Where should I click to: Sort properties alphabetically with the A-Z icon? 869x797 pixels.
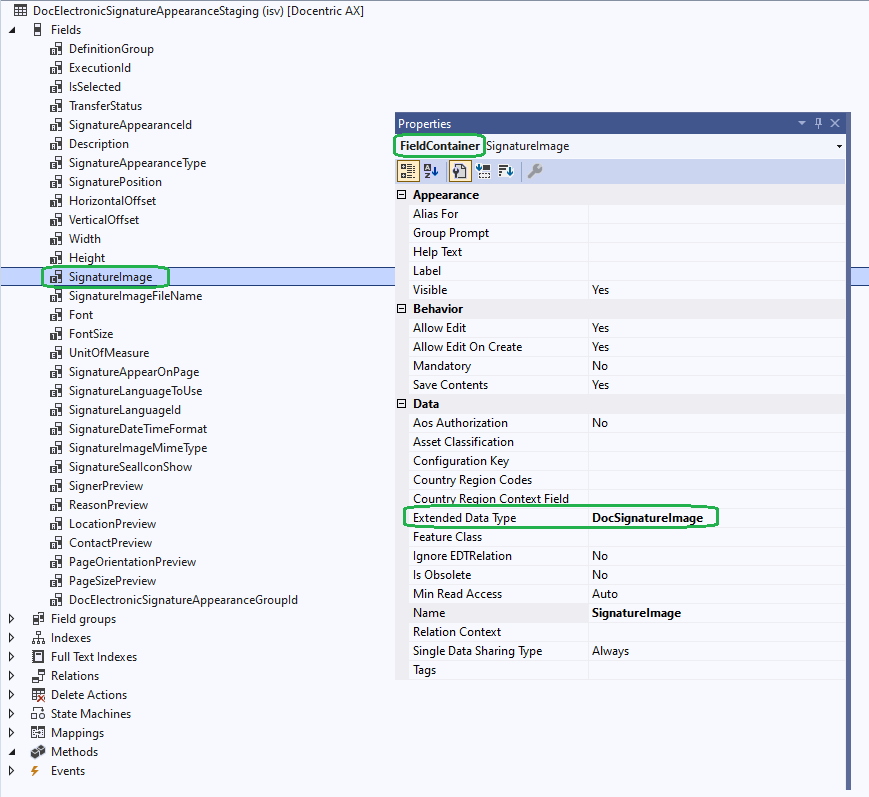point(431,171)
